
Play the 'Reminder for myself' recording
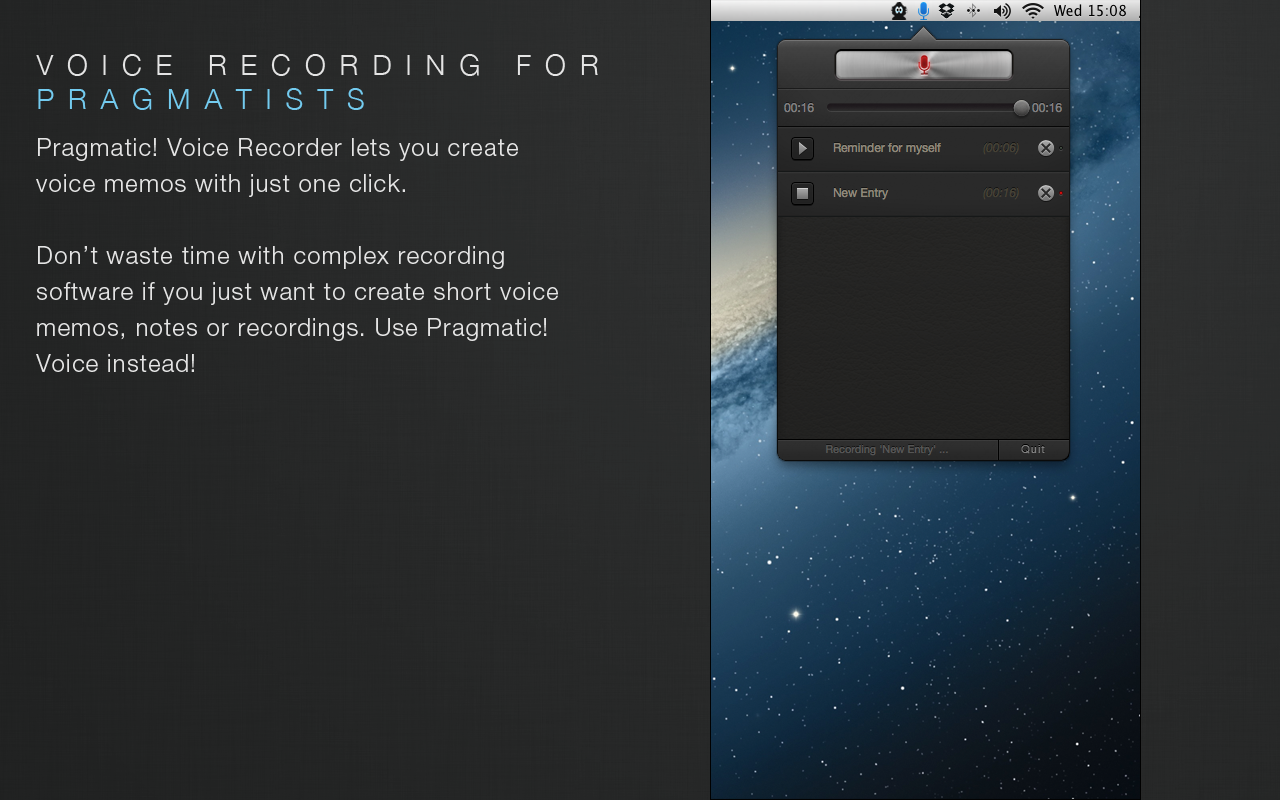tap(802, 148)
